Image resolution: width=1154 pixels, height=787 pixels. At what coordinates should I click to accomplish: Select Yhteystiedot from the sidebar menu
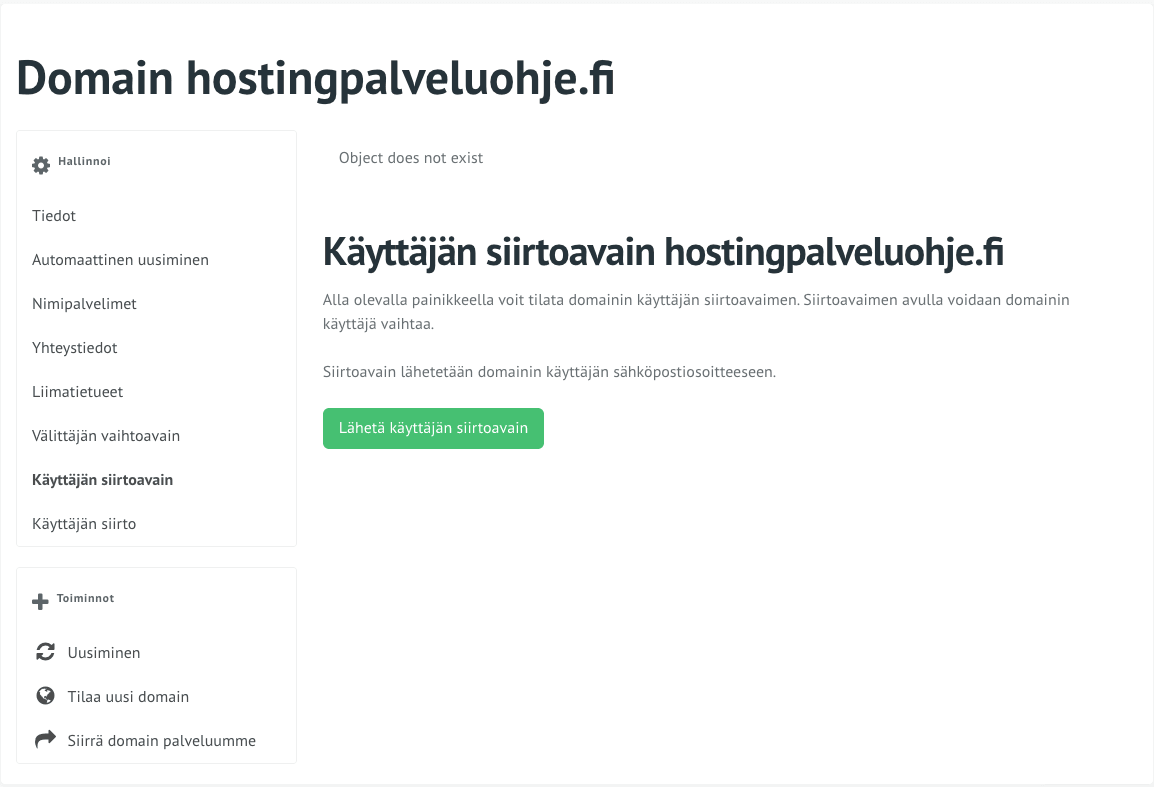tap(75, 348)
